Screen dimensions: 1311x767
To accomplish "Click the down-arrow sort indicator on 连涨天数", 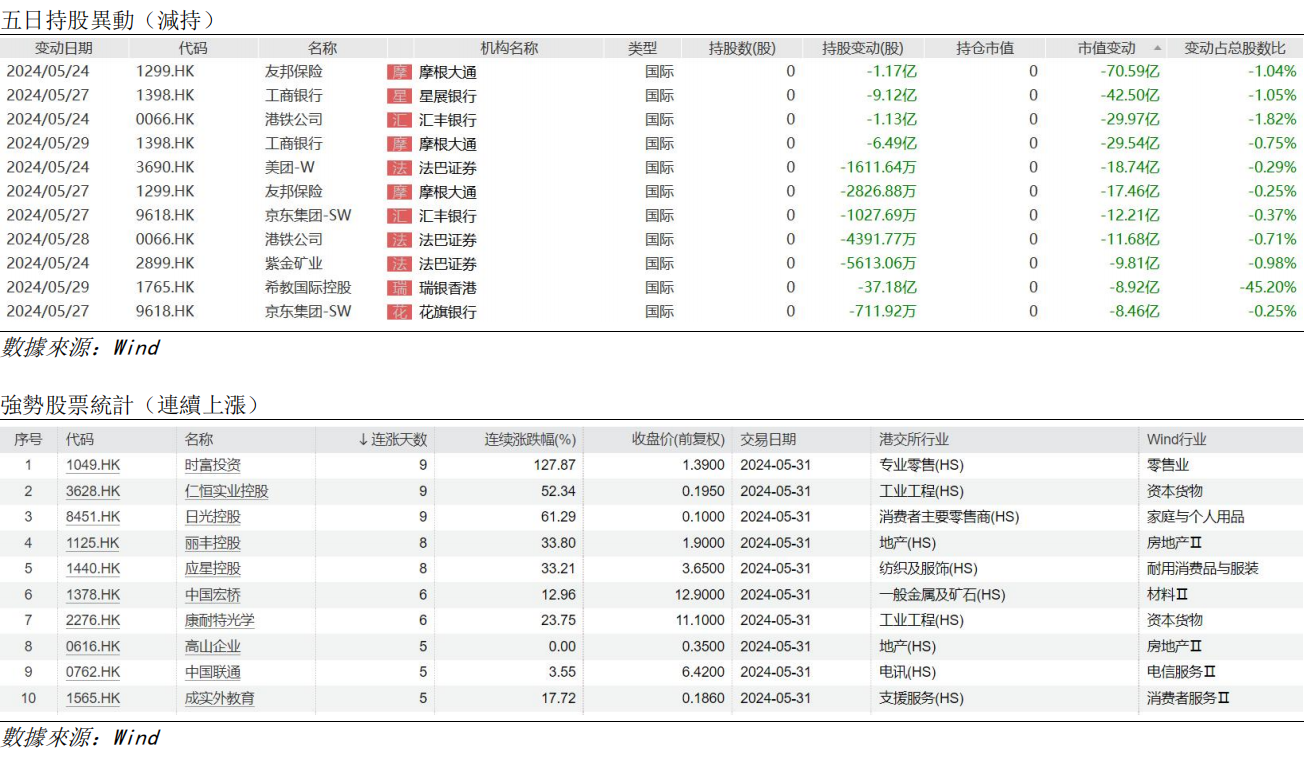I will coord(364,439).
